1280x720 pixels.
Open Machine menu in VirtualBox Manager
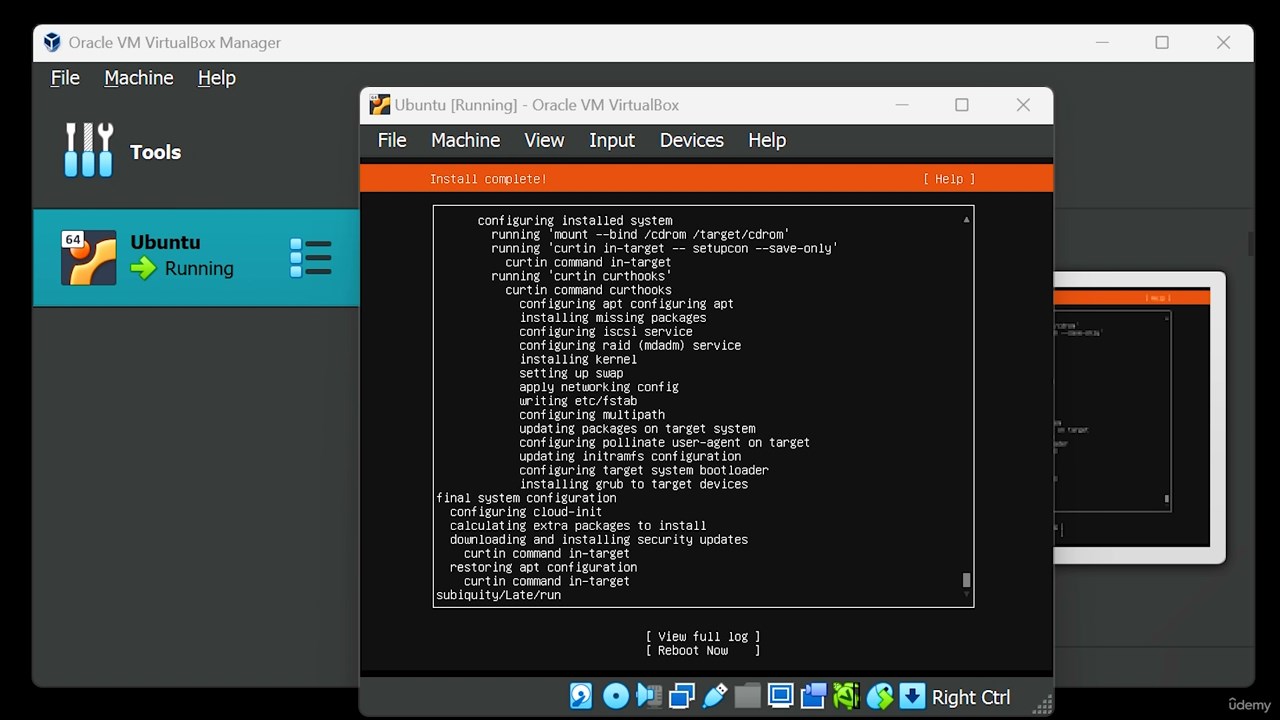coord(139,78)
